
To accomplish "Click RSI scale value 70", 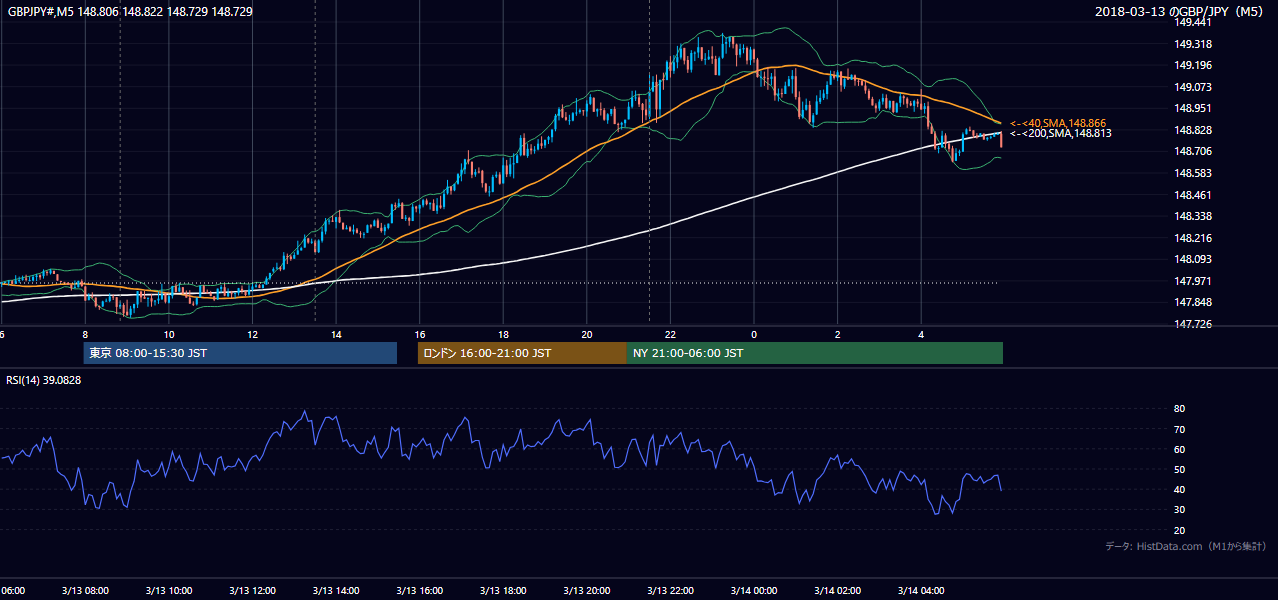I will click(1179, 429).
